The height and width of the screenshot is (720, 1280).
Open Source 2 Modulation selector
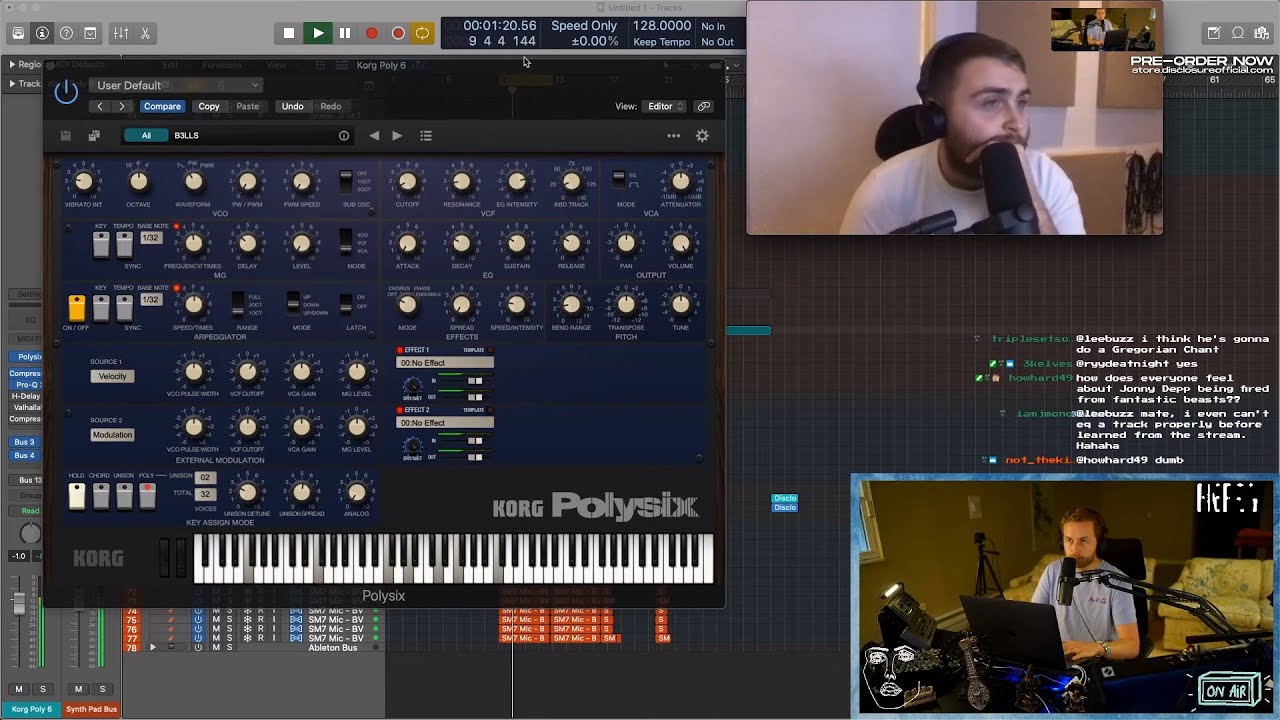tap(112, 435)
